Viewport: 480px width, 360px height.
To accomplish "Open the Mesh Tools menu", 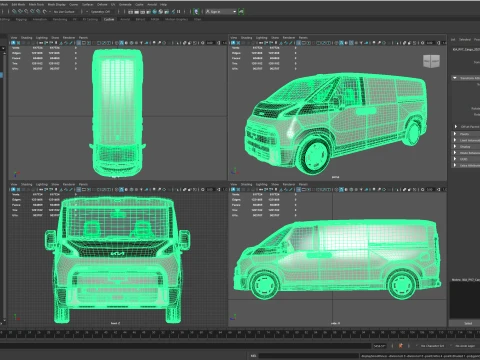I will tap(36, 4).
